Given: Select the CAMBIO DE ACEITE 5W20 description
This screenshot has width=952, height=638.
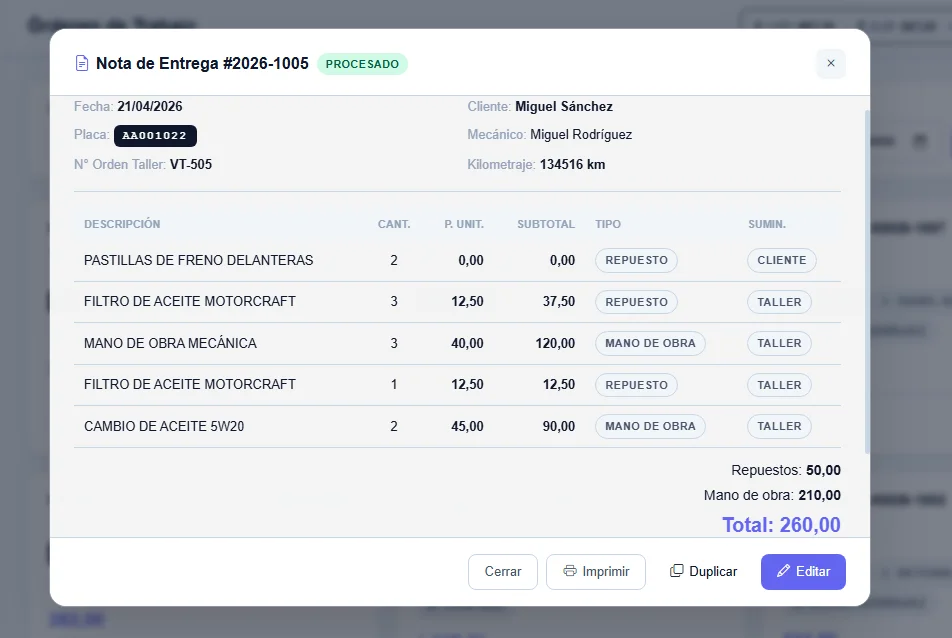Looking at the screenshot, I should (x=164, y=426).
